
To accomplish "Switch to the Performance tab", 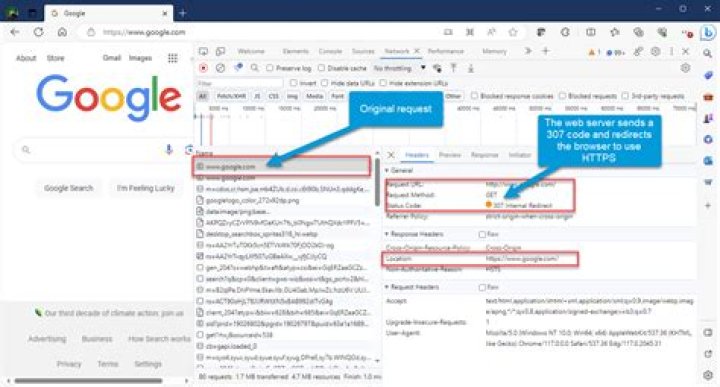I will (446, 51).
